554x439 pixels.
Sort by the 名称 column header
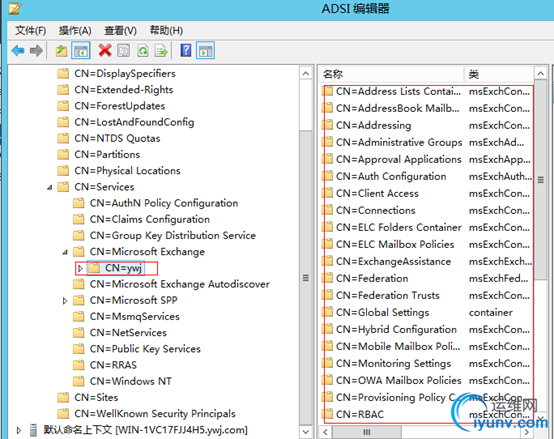point(392,74)
